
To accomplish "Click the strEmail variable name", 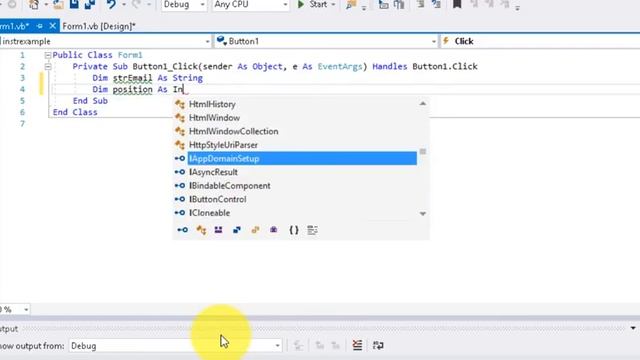I will click(132, 78).
